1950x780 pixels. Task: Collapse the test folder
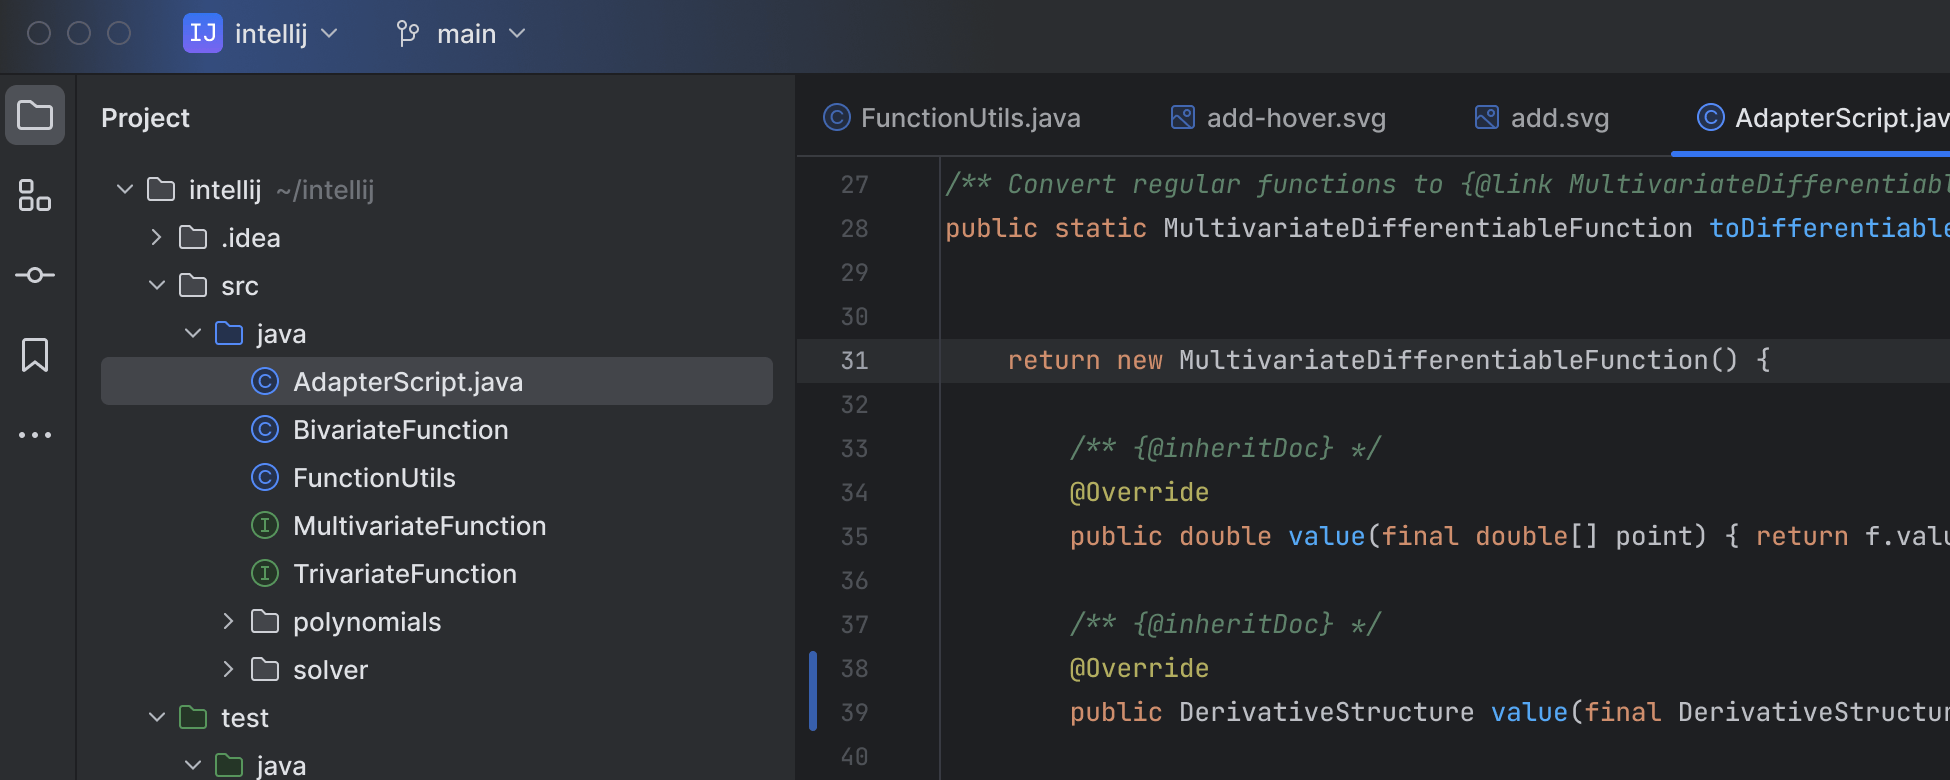[157, 718]
